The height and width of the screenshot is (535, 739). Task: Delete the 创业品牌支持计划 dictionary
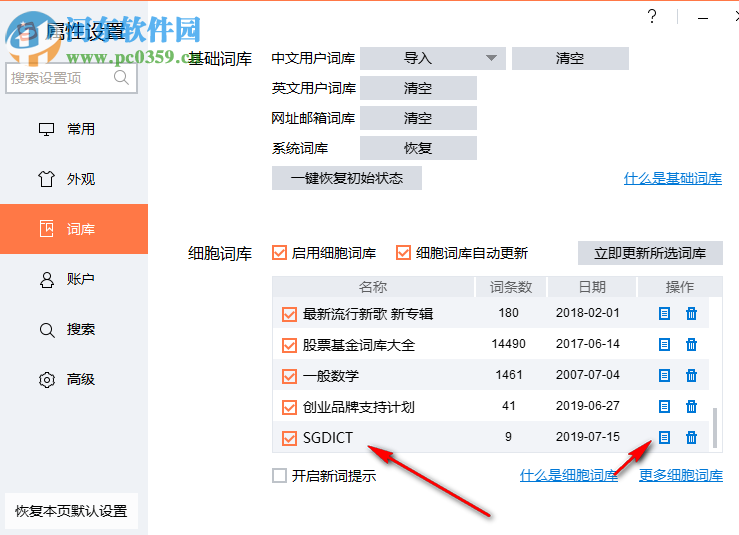pos(691,406)
